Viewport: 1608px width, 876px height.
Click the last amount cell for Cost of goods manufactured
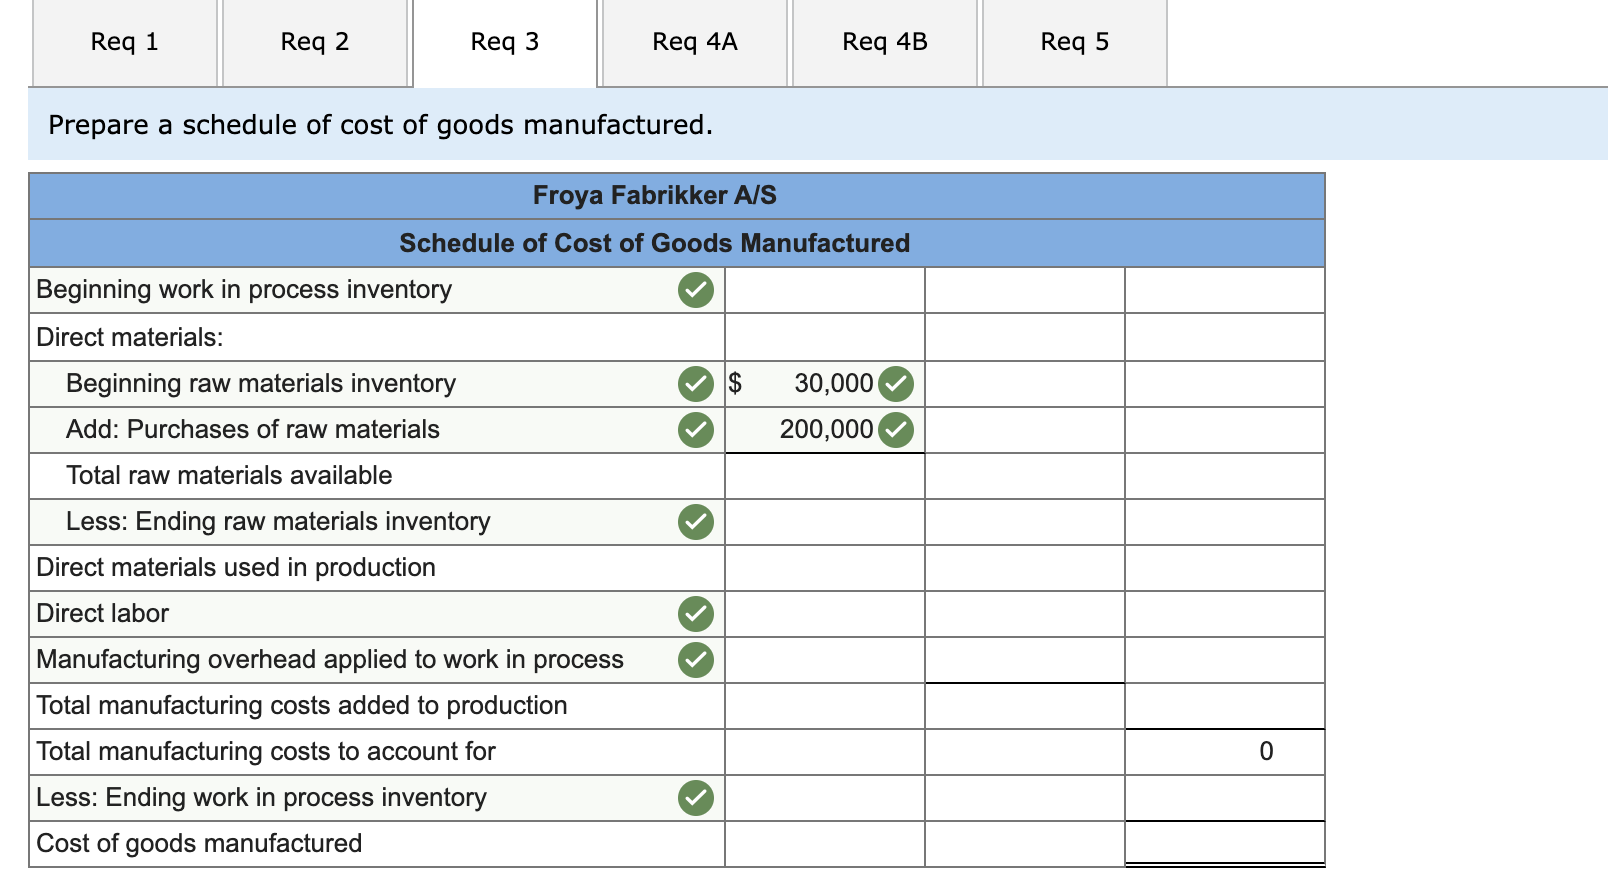pyautogui.click(x=1225, y=844)
